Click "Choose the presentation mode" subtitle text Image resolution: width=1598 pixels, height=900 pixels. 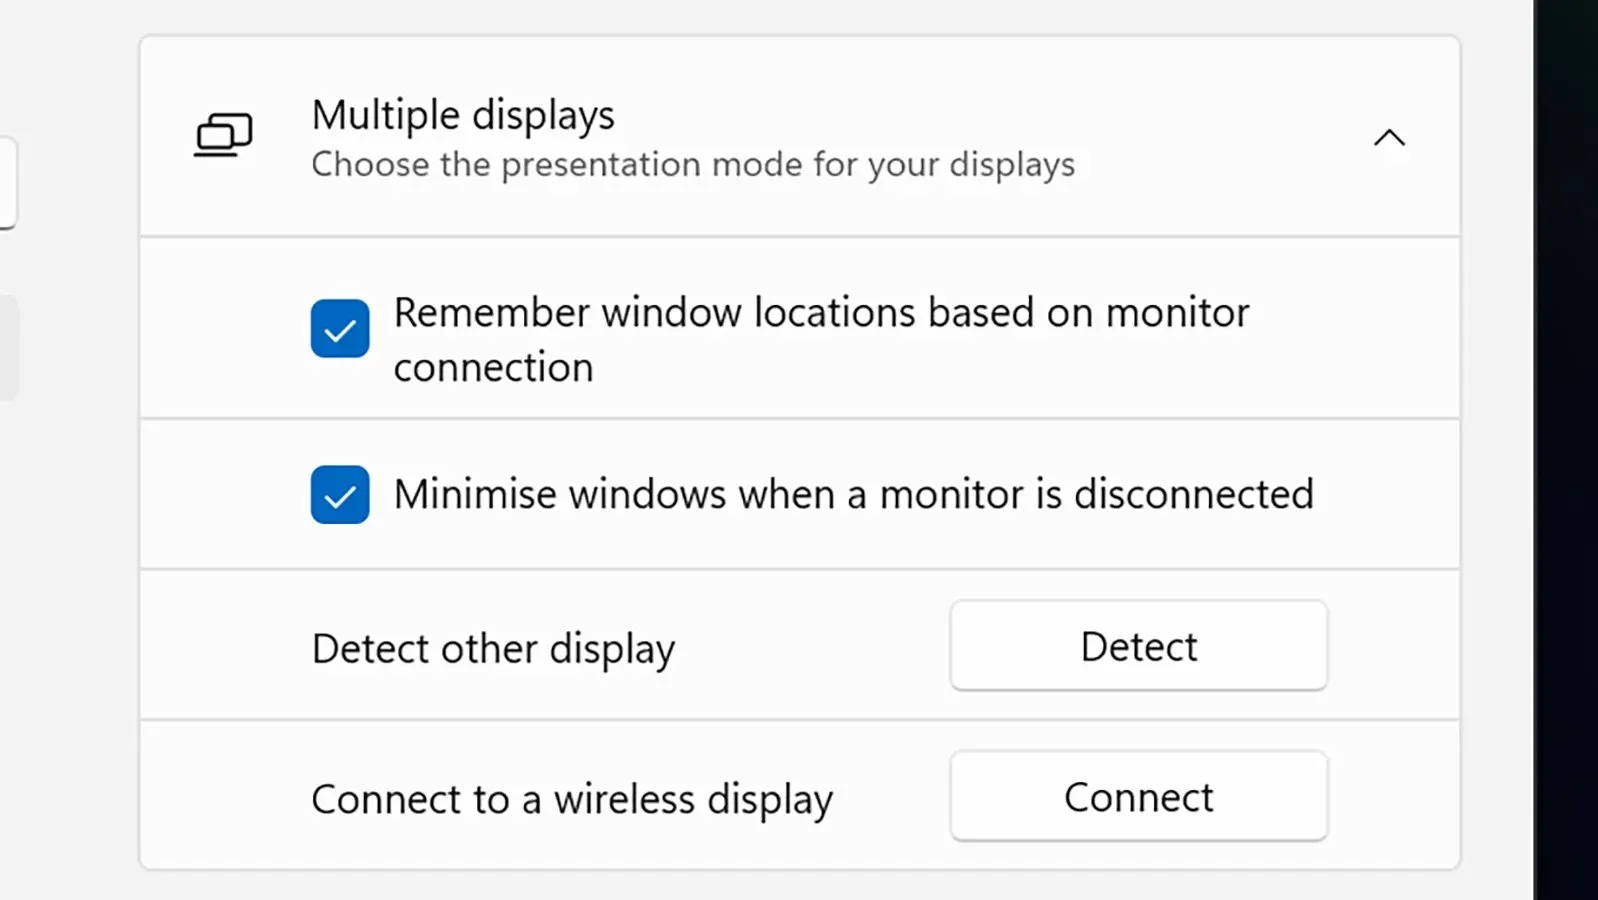692,164
